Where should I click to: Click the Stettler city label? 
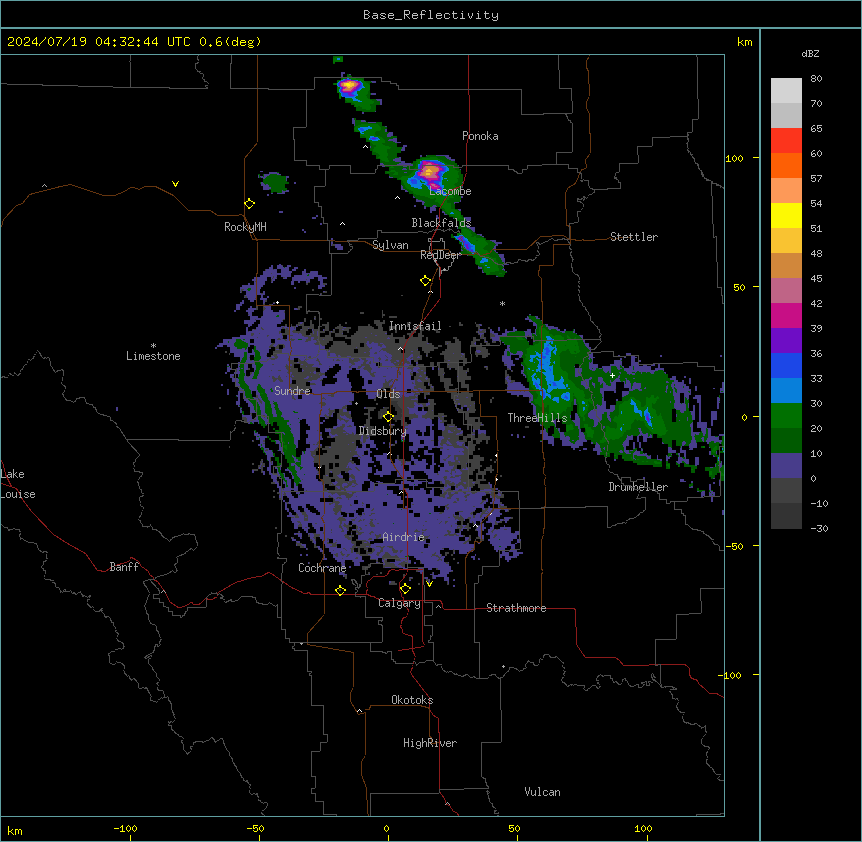point(634,237)
